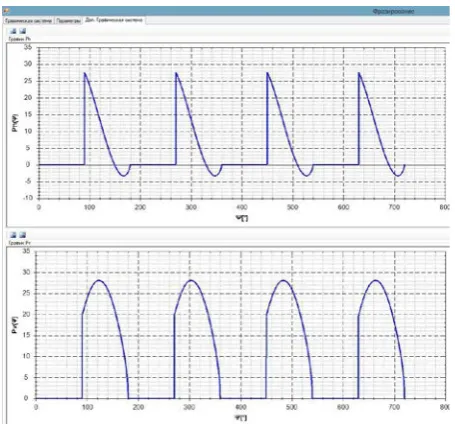Click the first arch peak in Pv chart
The image size is (455, 424).
click(x=98, y=280)
